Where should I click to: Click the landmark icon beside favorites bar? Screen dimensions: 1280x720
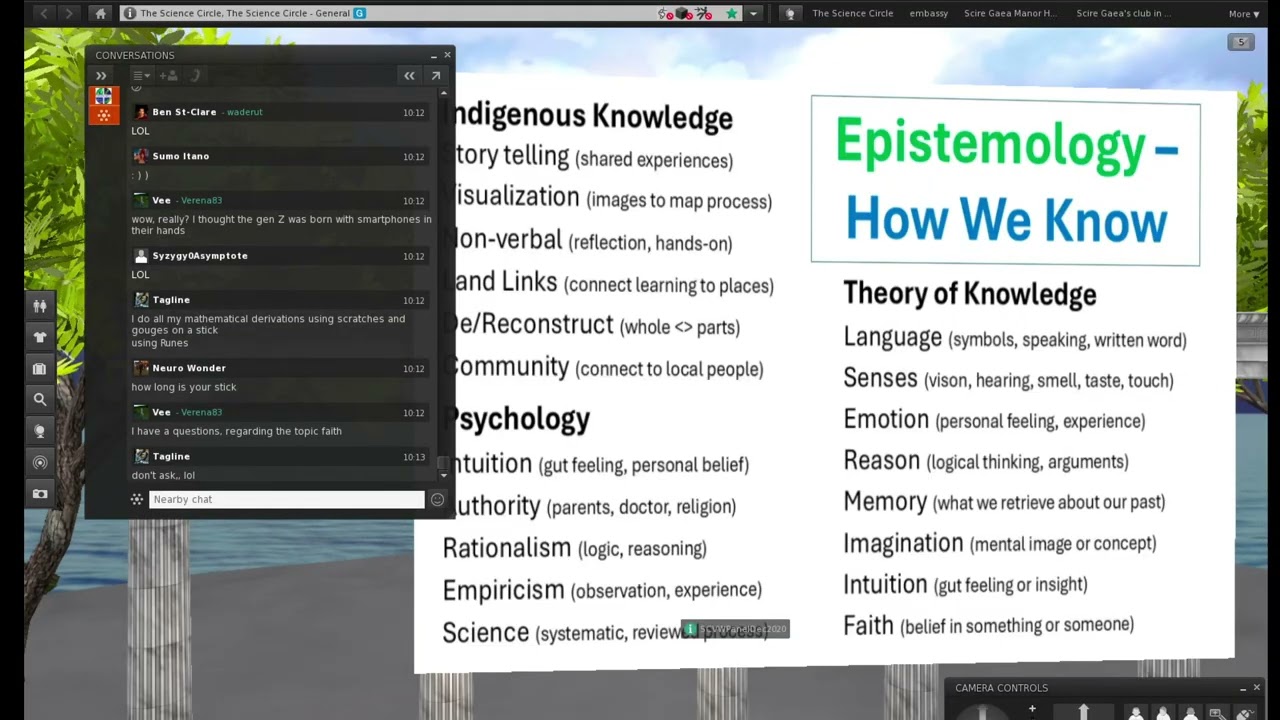pos(791,13)
